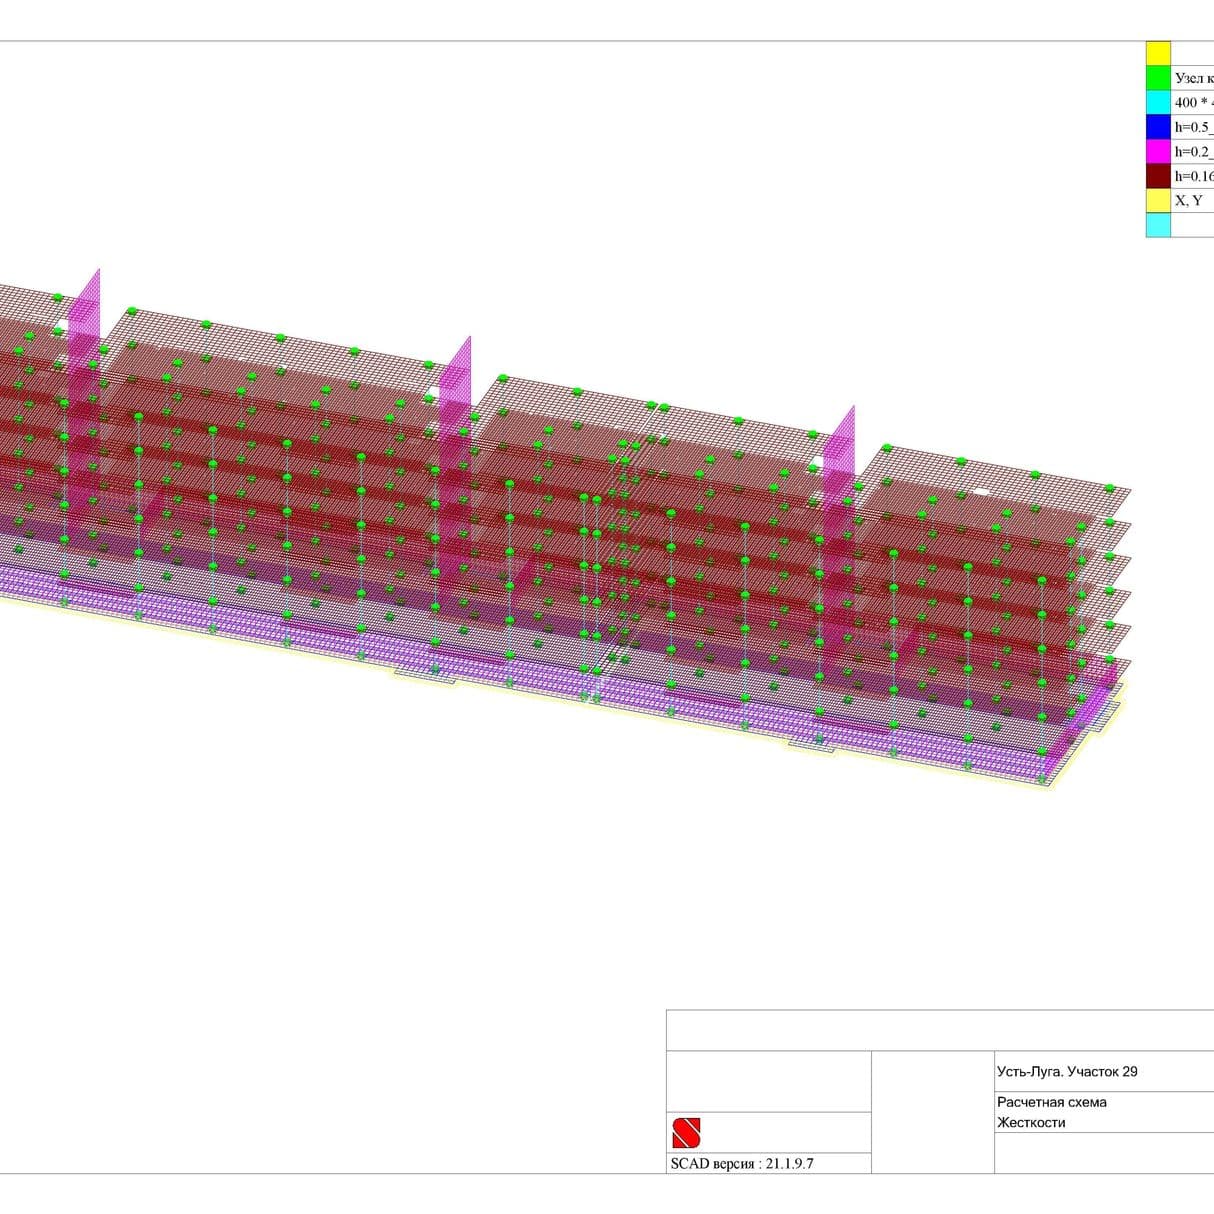Image resolution: width=1214 pixels, height=1214 pixels.
Task: Click the h=0.16 legend label
Action: (x=1193, y=176)
